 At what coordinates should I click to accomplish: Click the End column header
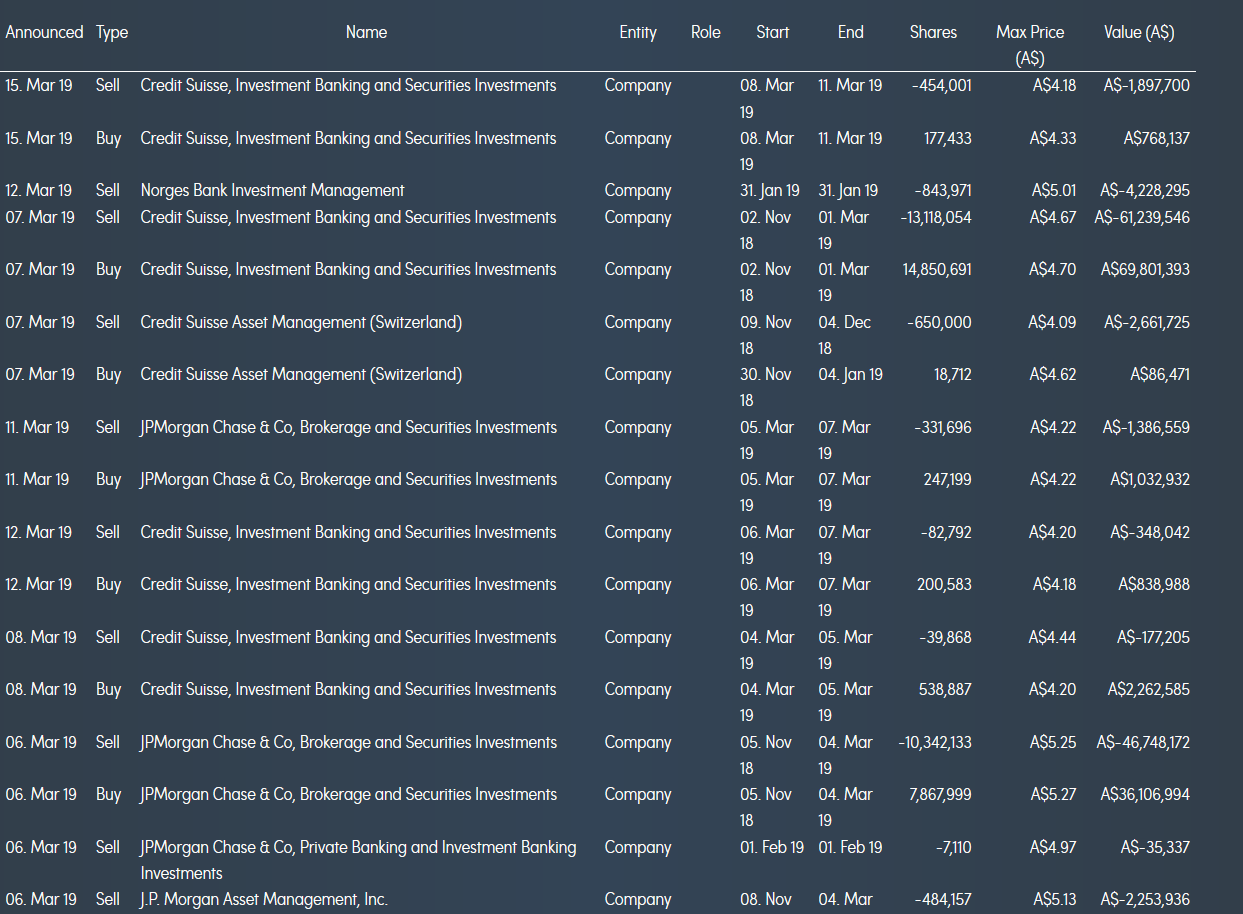pos(851,32)
